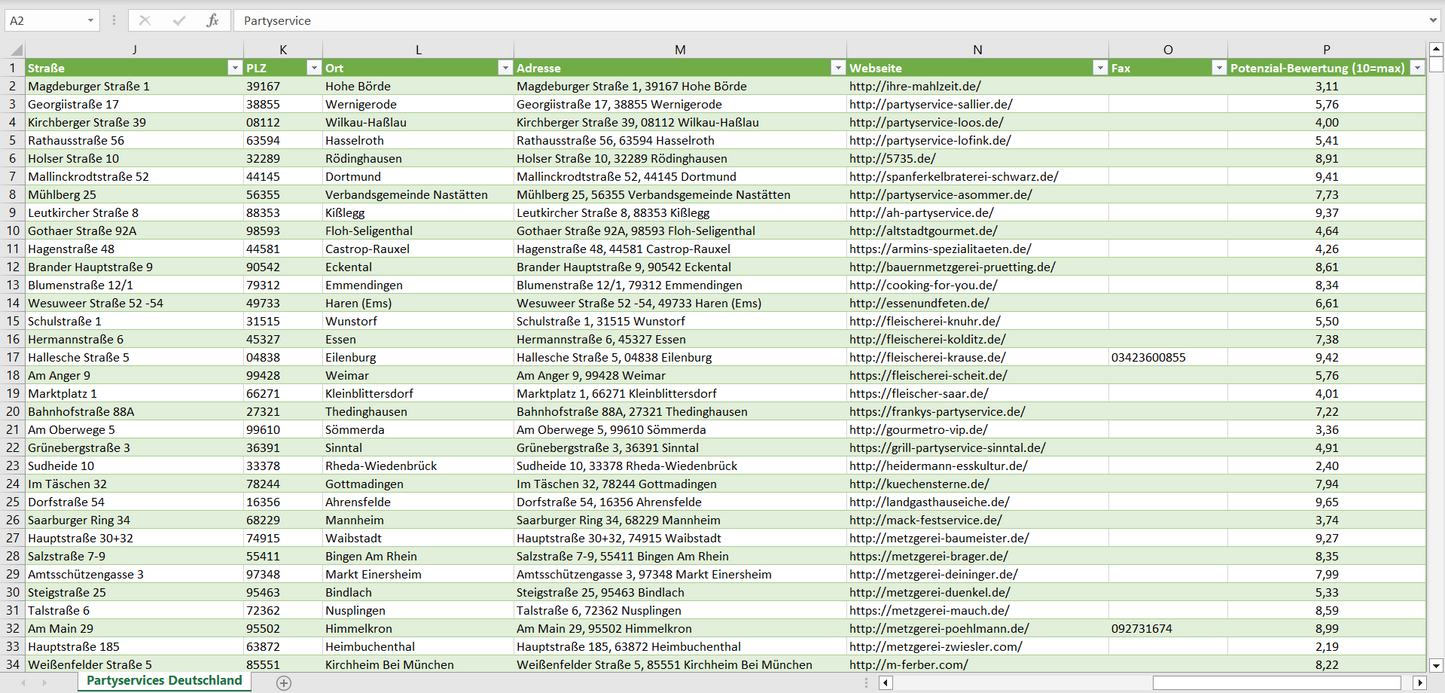Open the Webseite column filter dropdown

click(x=1097, y=68)
